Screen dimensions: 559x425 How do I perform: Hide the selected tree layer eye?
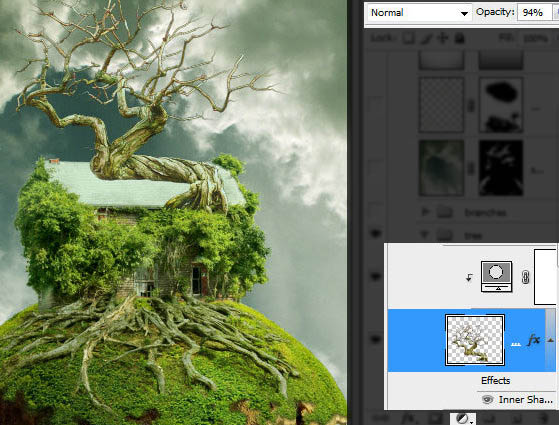pyautogui.click(x=375, y=339)
